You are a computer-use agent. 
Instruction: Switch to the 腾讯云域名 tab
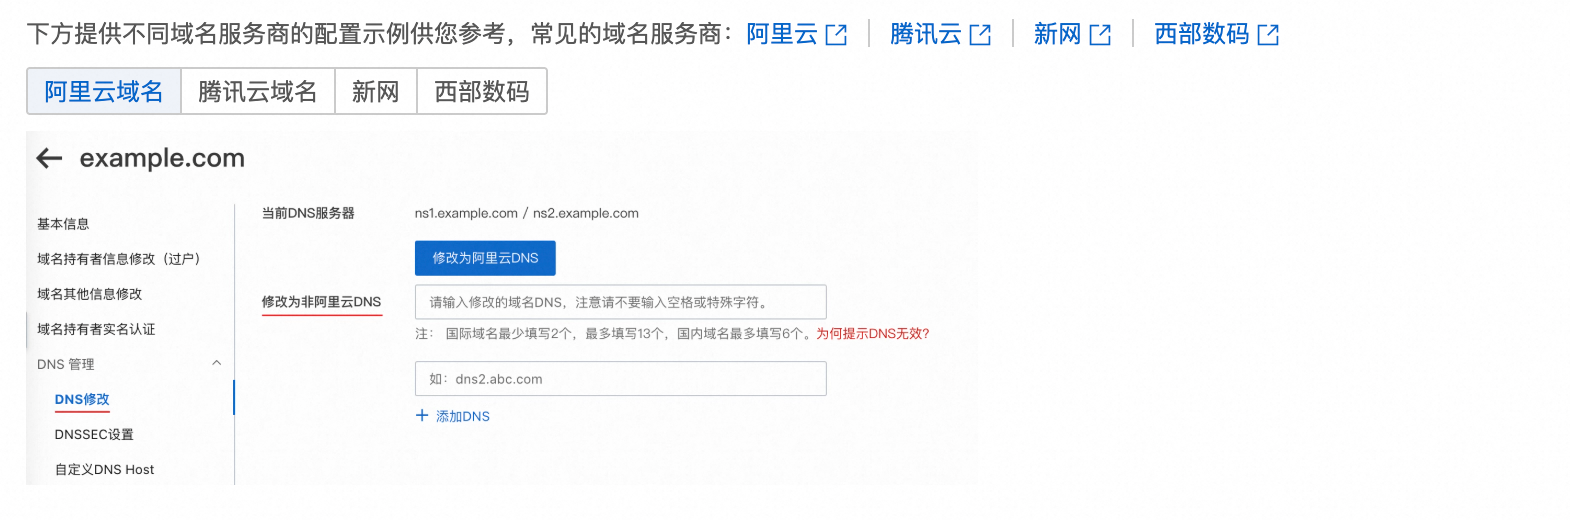(x=258, y=91)
